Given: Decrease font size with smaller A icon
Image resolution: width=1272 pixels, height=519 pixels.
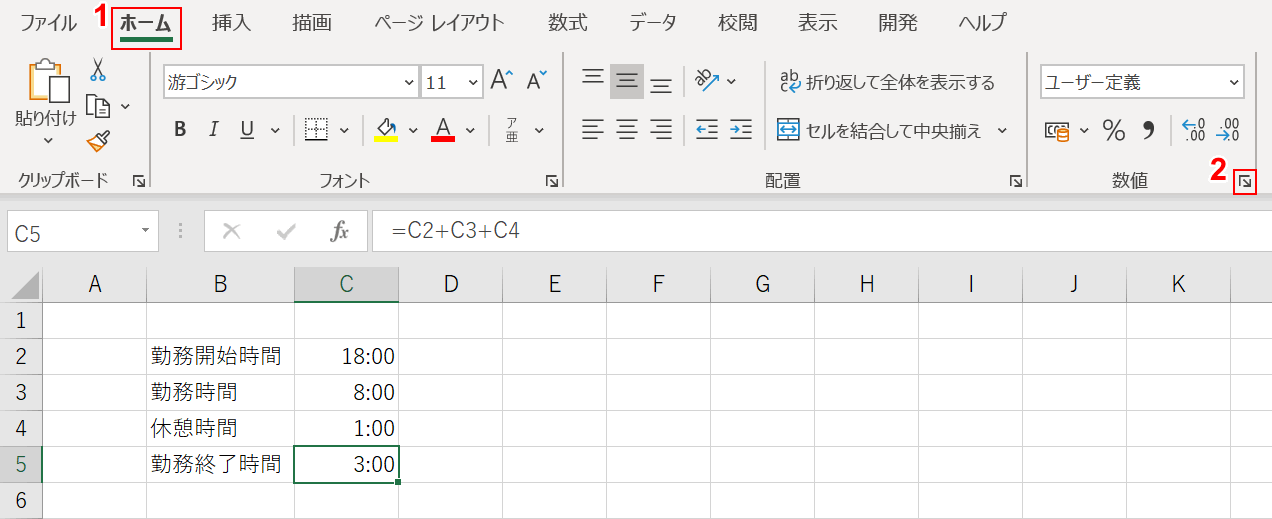Looking at the screenshot, I should (x=537, y=81).
